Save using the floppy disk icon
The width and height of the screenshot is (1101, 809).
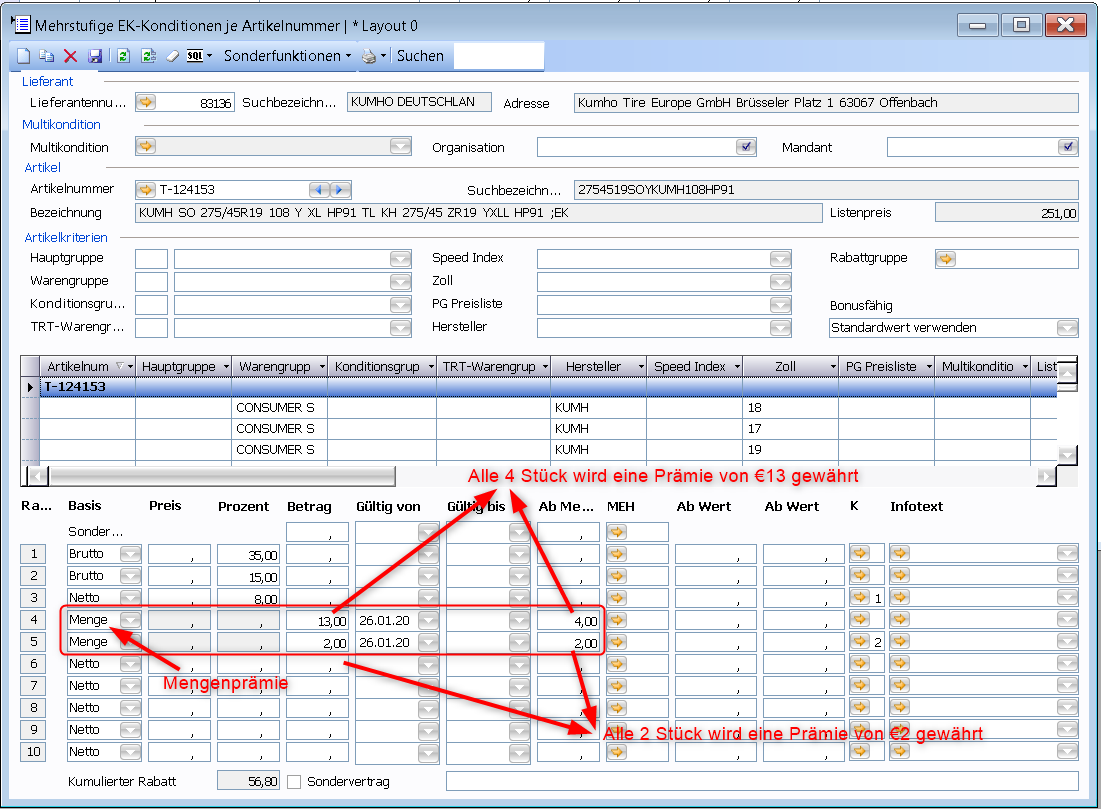pos(96,57)
